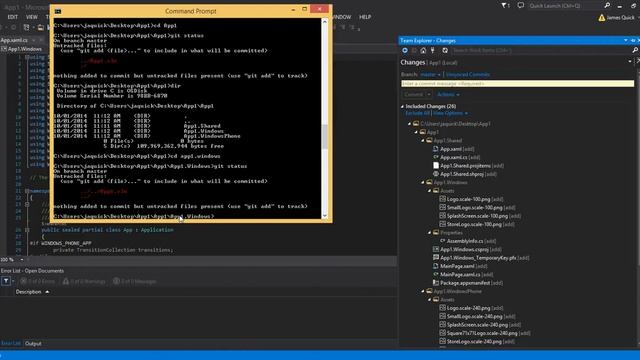Open the View Options dropdown
The width and height of the screenshot is (640, 360).
click(450, 113)
